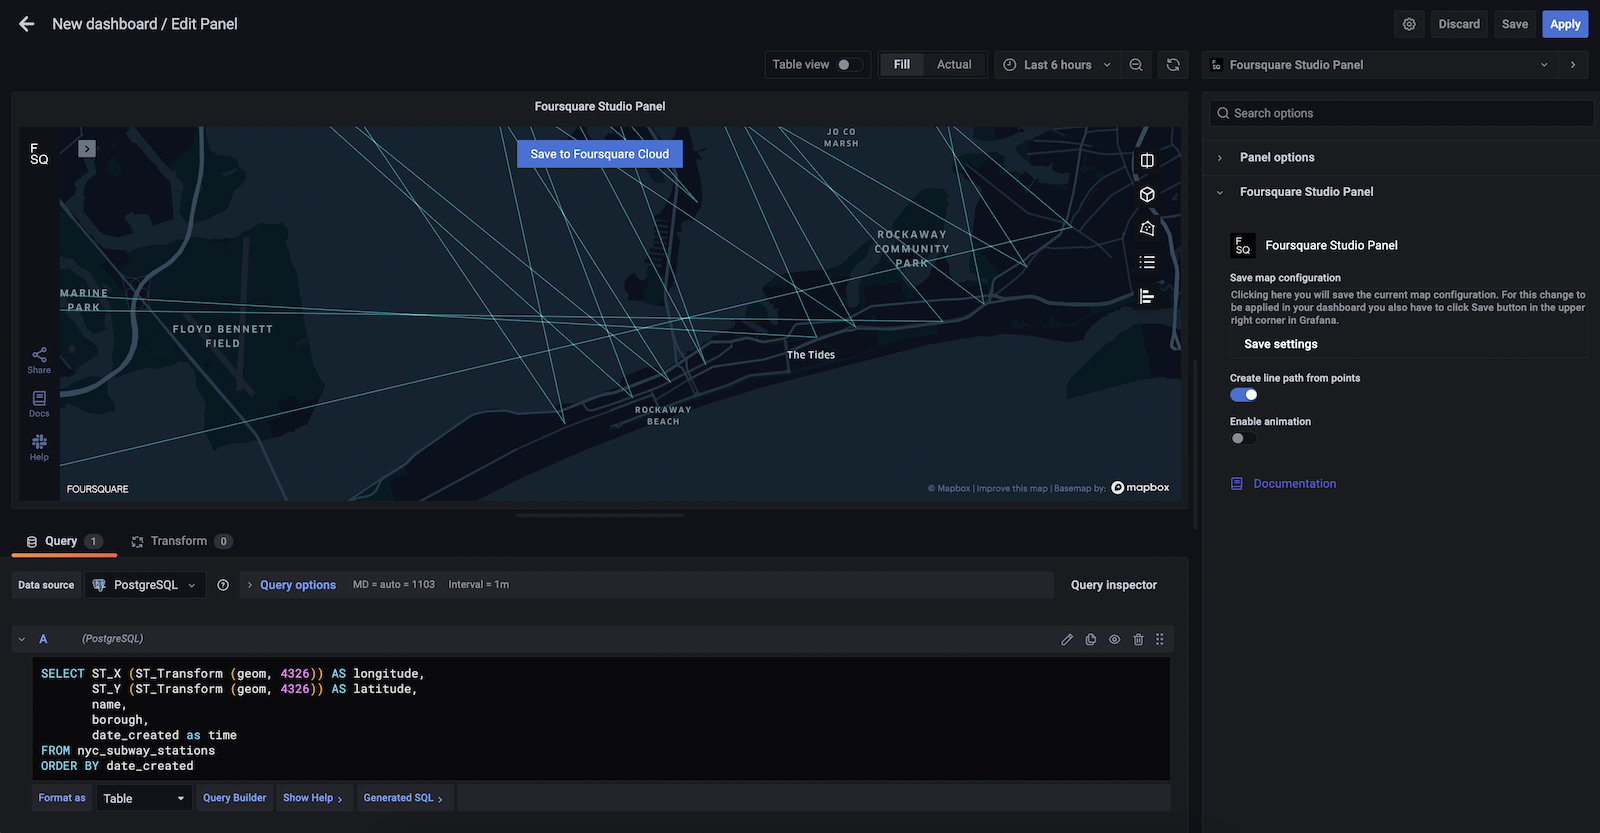
Task: Click Improve this map link
Action: [x=1012, y=489]
